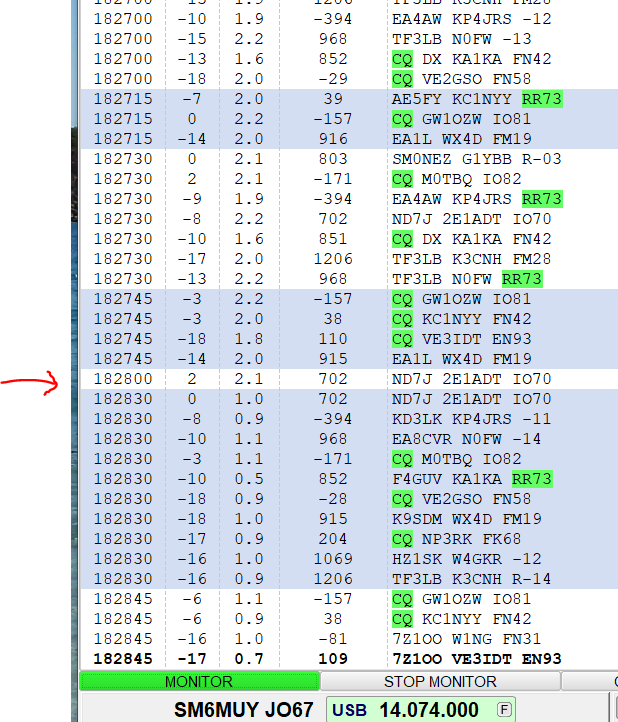
Task: Click the SM6MUY JO67 callsign label
Action: point(244,709)
